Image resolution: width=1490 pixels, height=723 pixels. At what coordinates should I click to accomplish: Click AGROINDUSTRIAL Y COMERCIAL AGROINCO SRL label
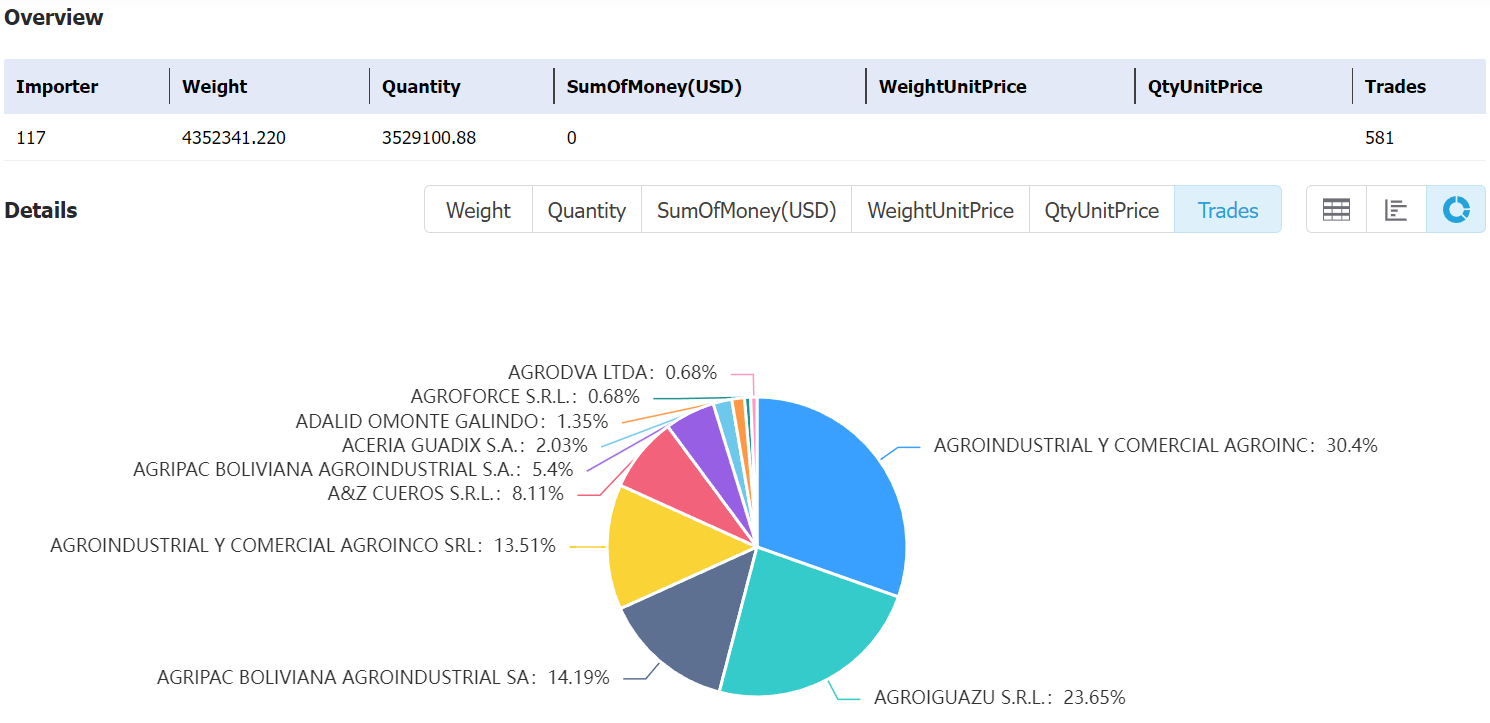(x=303, y=546)
